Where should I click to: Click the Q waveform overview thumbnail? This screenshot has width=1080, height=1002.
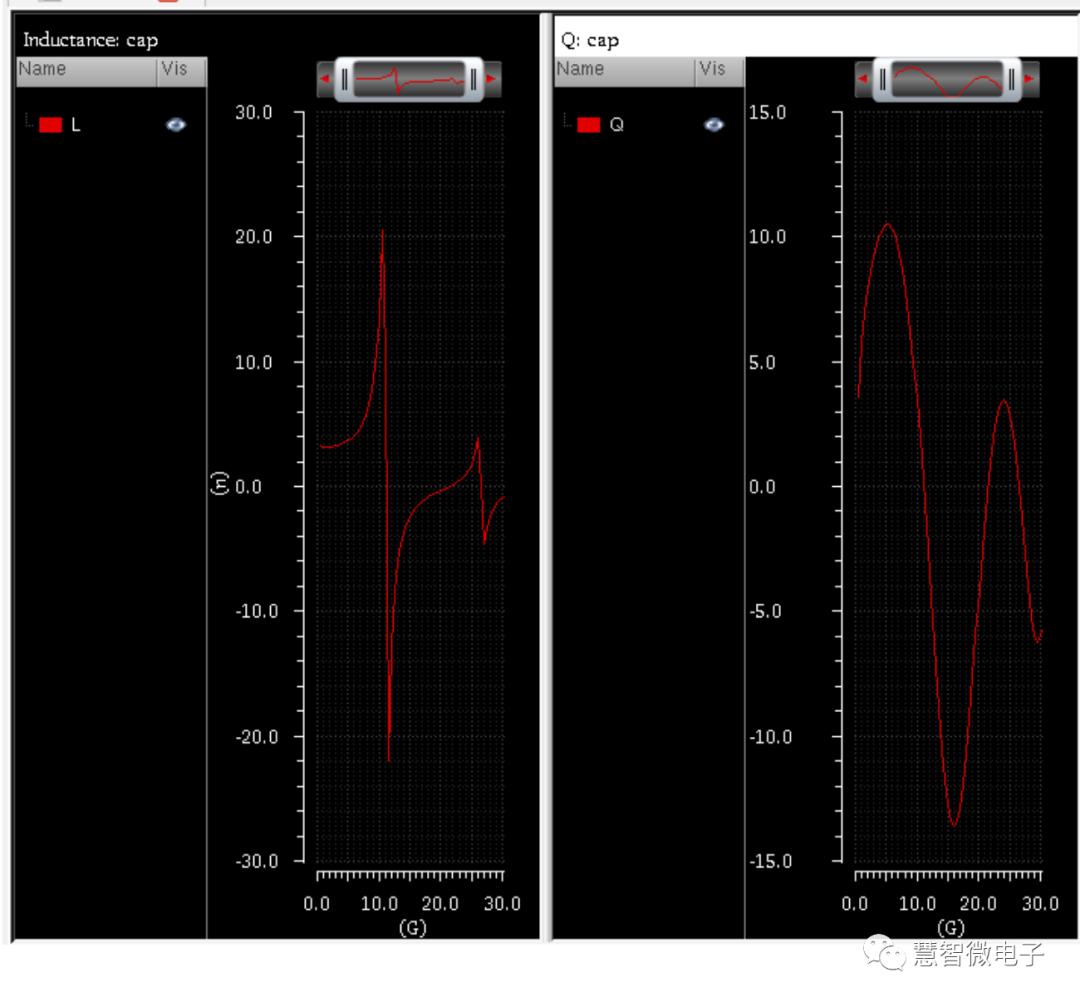[x=947, y=80]
